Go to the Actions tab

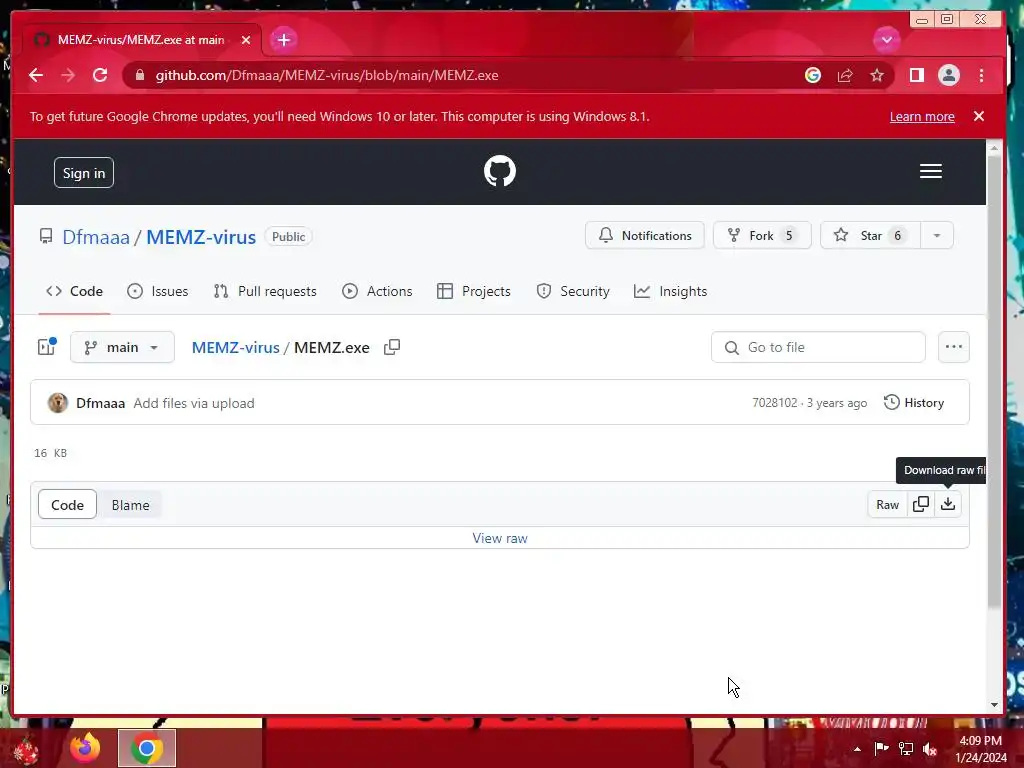click(377, 291)
